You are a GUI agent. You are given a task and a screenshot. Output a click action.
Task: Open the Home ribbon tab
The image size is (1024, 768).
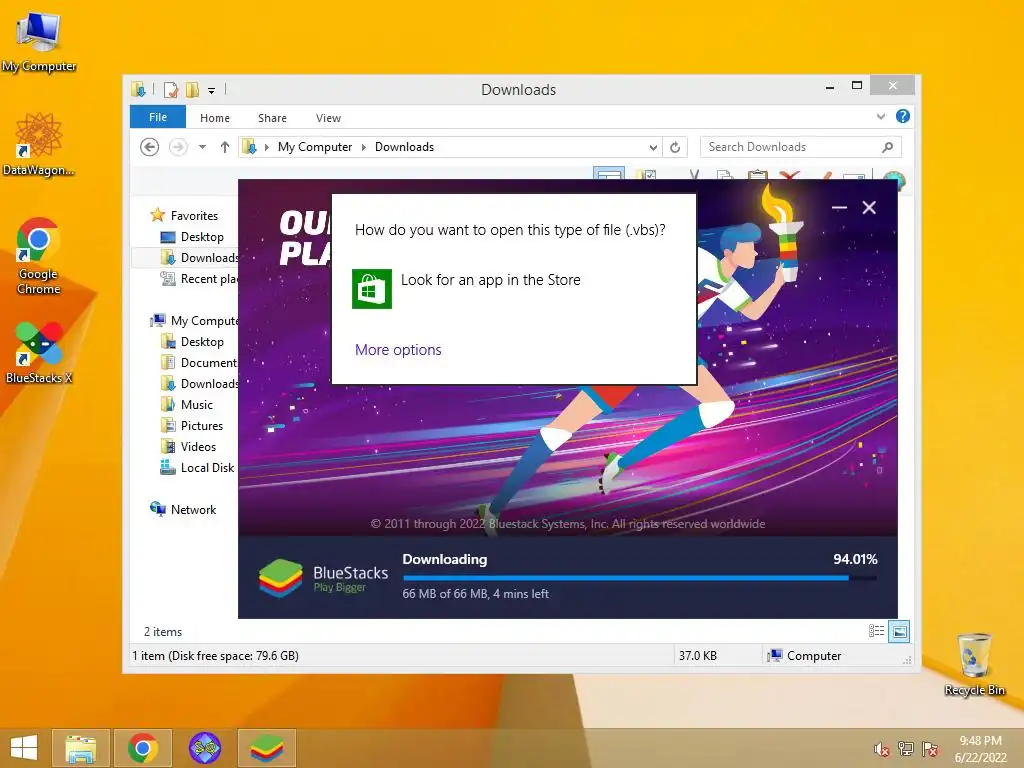click(215, 118)
